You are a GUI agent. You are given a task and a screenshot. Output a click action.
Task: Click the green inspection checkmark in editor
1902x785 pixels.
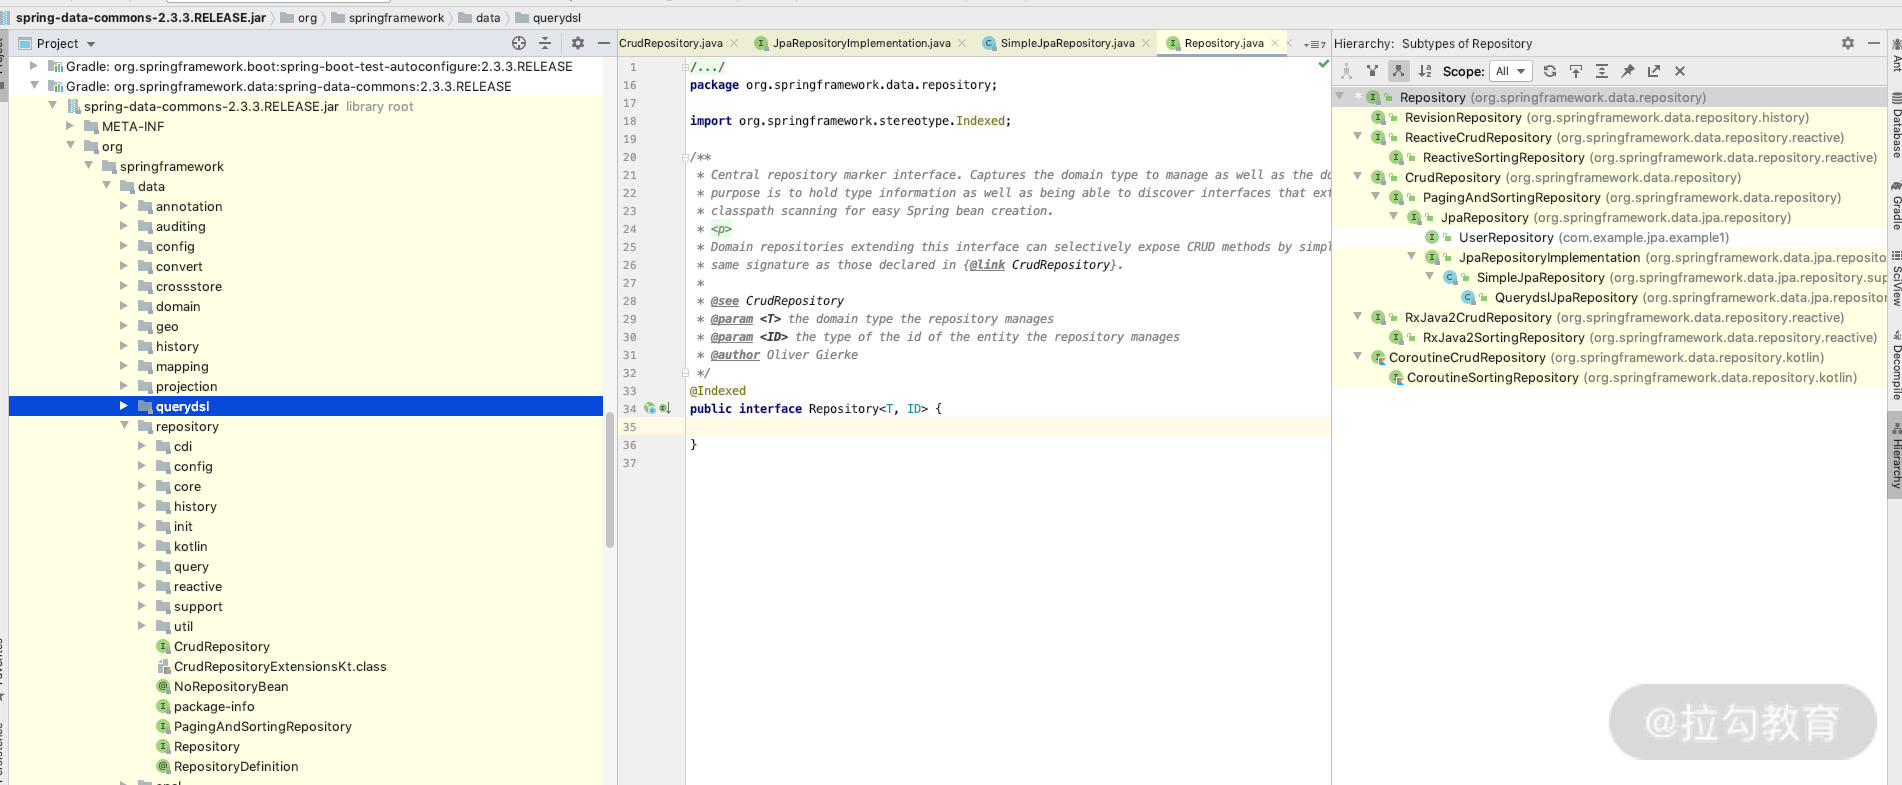coord(1323,64)
